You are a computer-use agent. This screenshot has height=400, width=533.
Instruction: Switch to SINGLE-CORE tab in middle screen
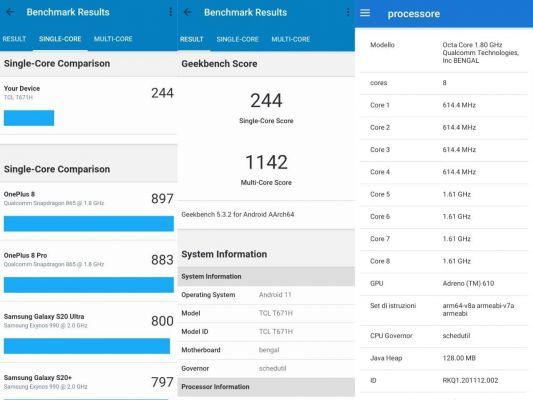238,39
